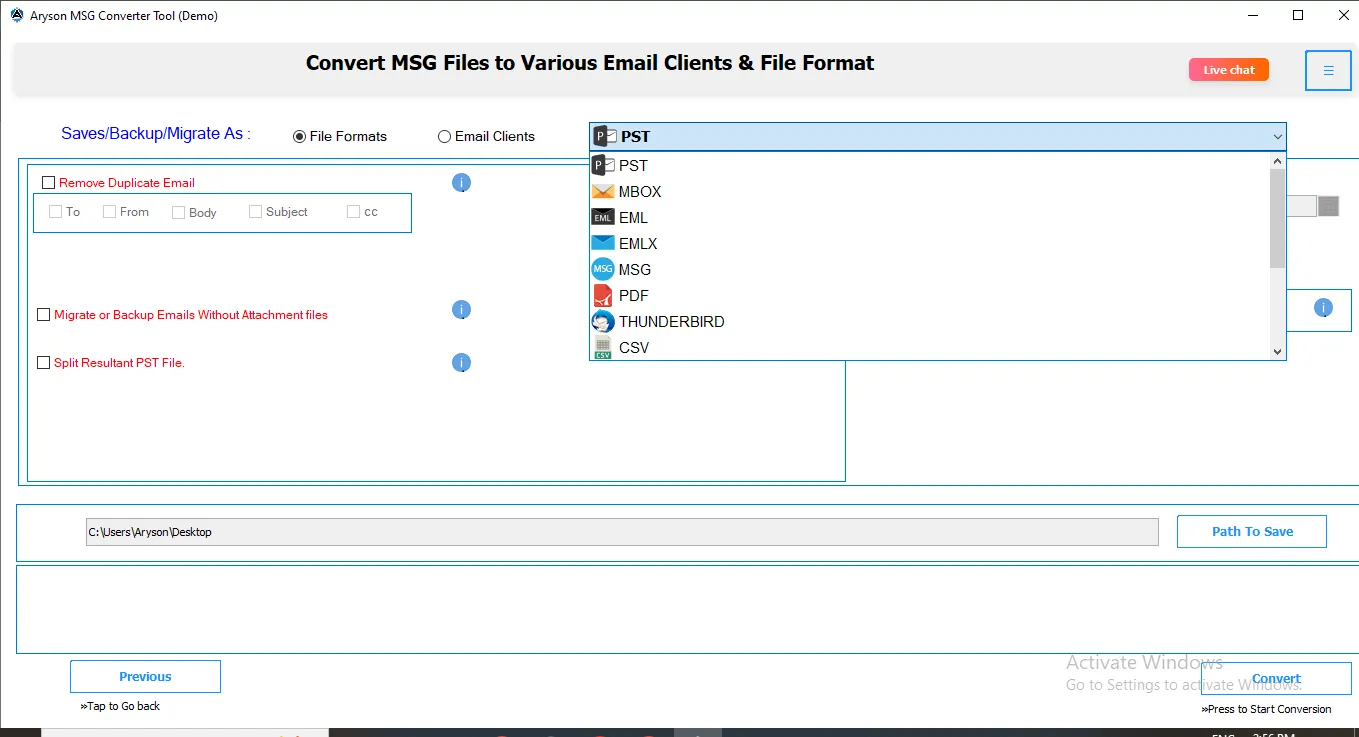Choose PDF from the format list
1359x737 pixels.
(x=929, y=295)
